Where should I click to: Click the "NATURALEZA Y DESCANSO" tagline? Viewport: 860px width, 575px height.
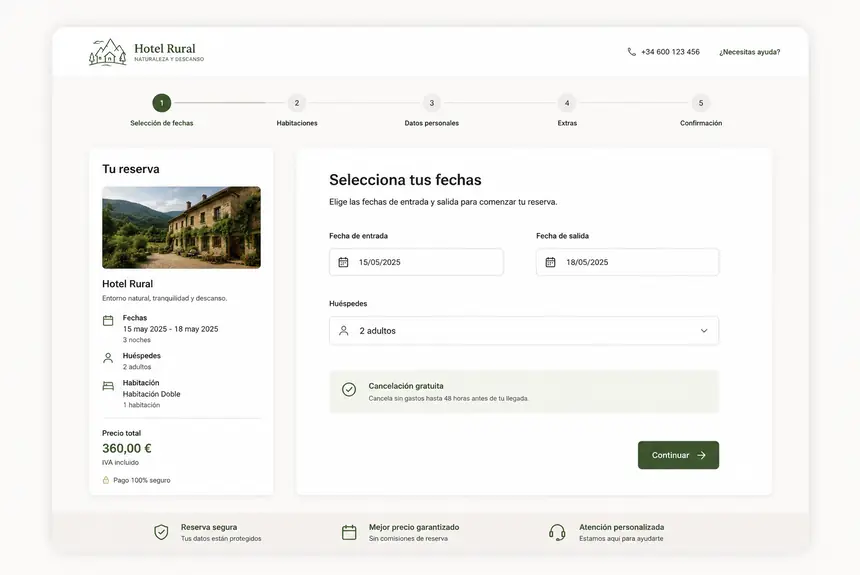tap(169, 59)
